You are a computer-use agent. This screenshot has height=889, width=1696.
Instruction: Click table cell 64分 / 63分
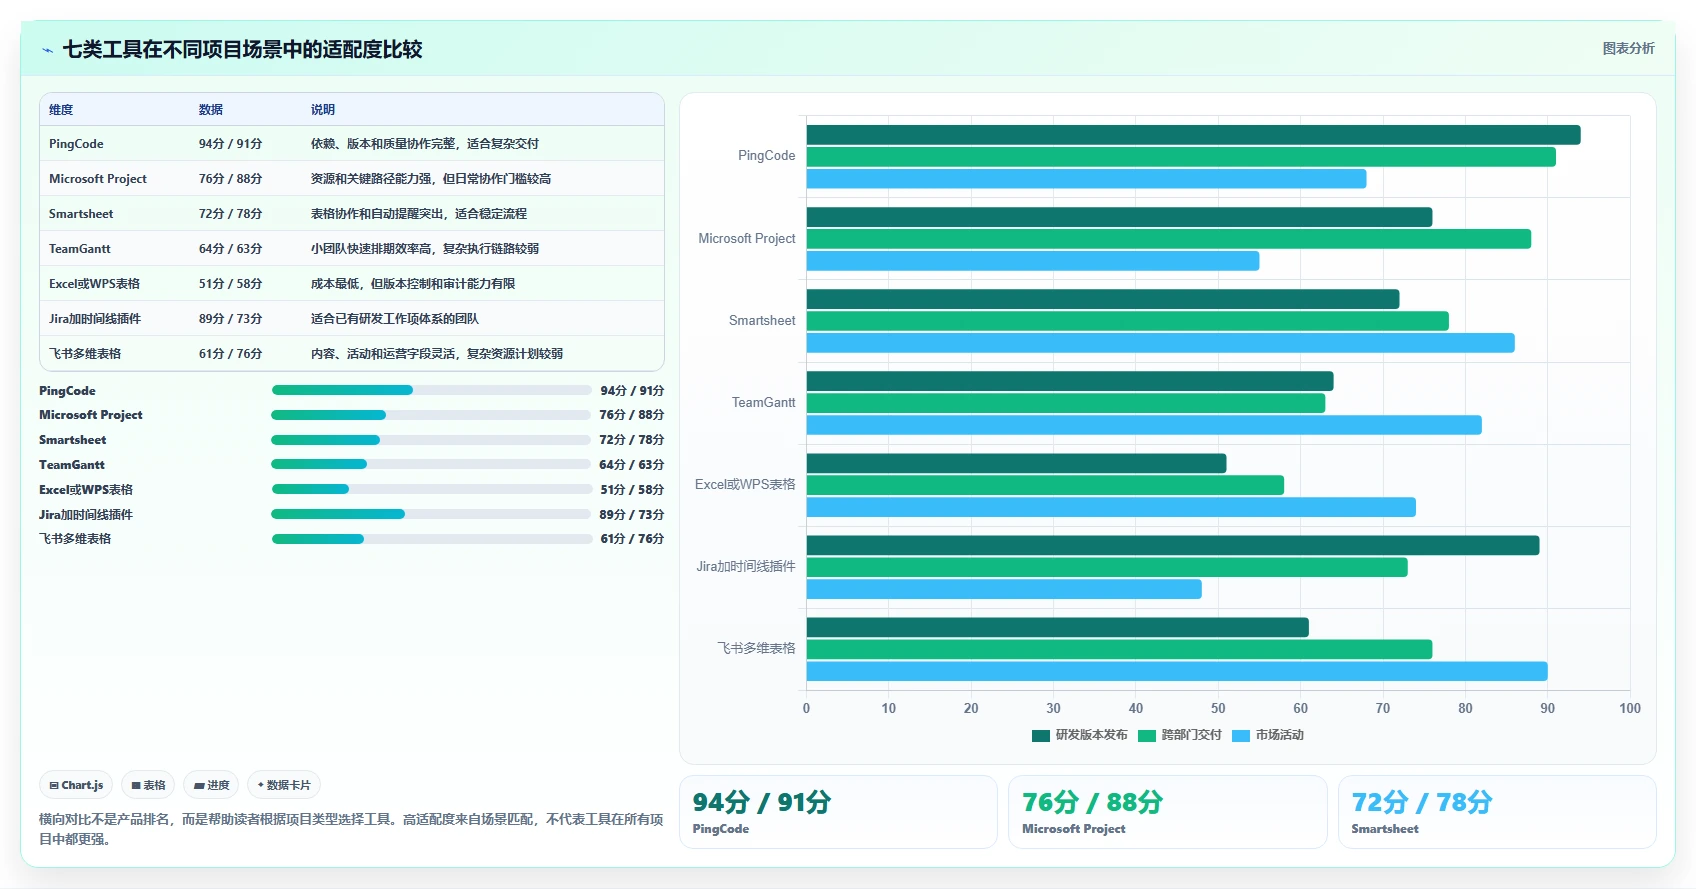230,249
